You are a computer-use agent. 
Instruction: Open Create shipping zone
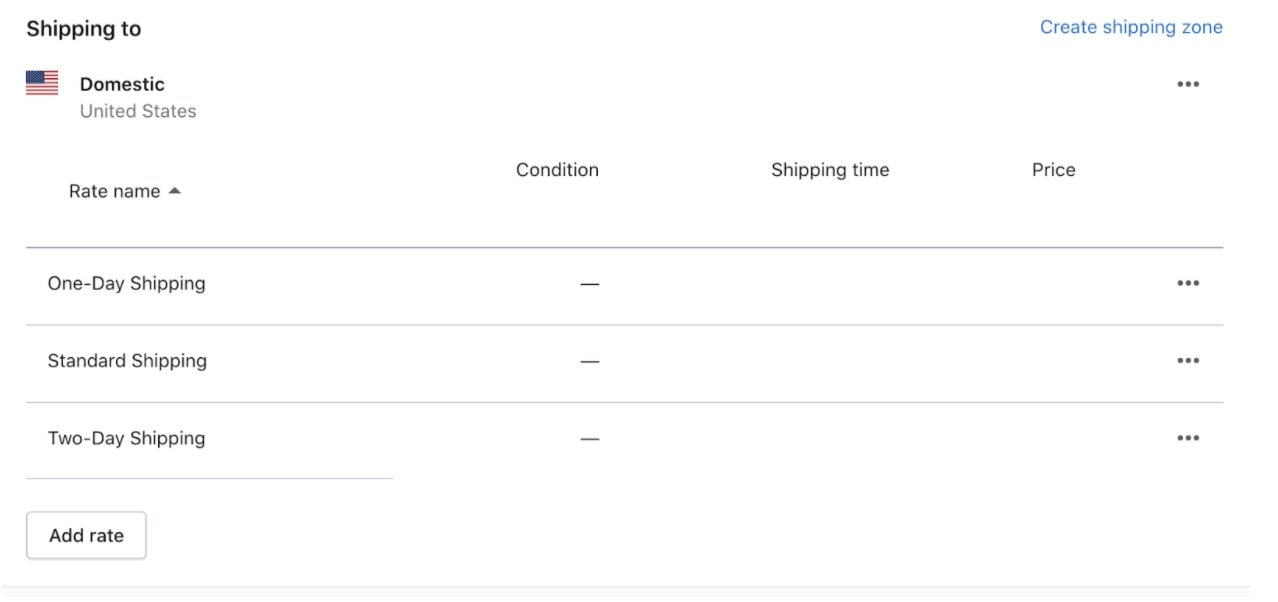[1131, 27]
